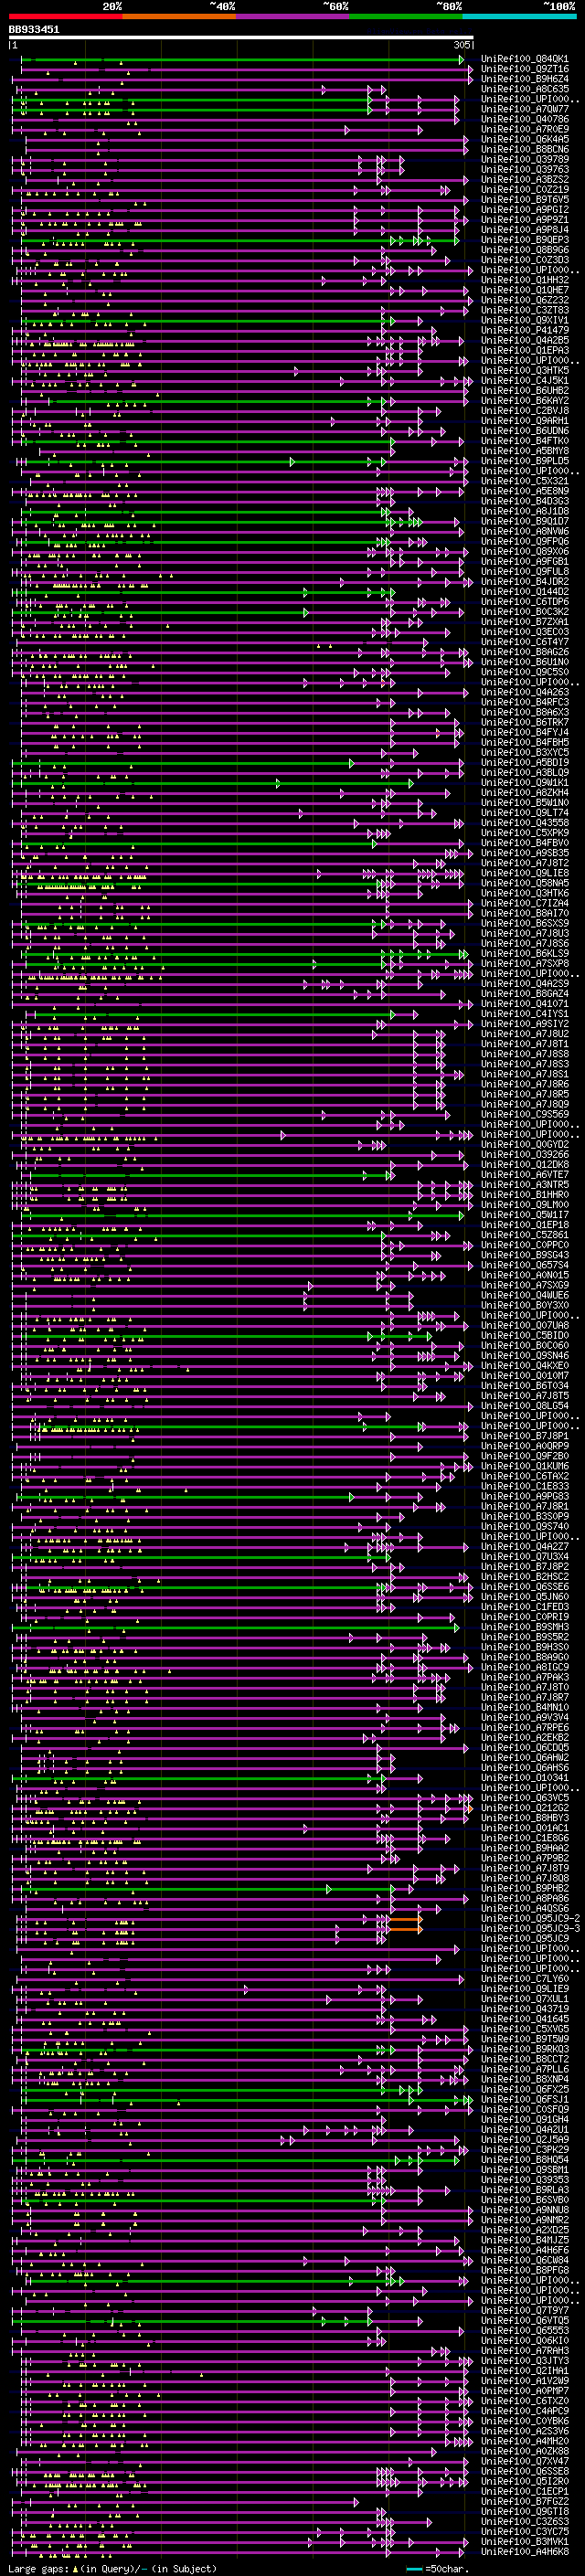The height and width of the screenshot is (2576, 585).
Task: Open hit UniRef100_A8C635
Action: 525,90
